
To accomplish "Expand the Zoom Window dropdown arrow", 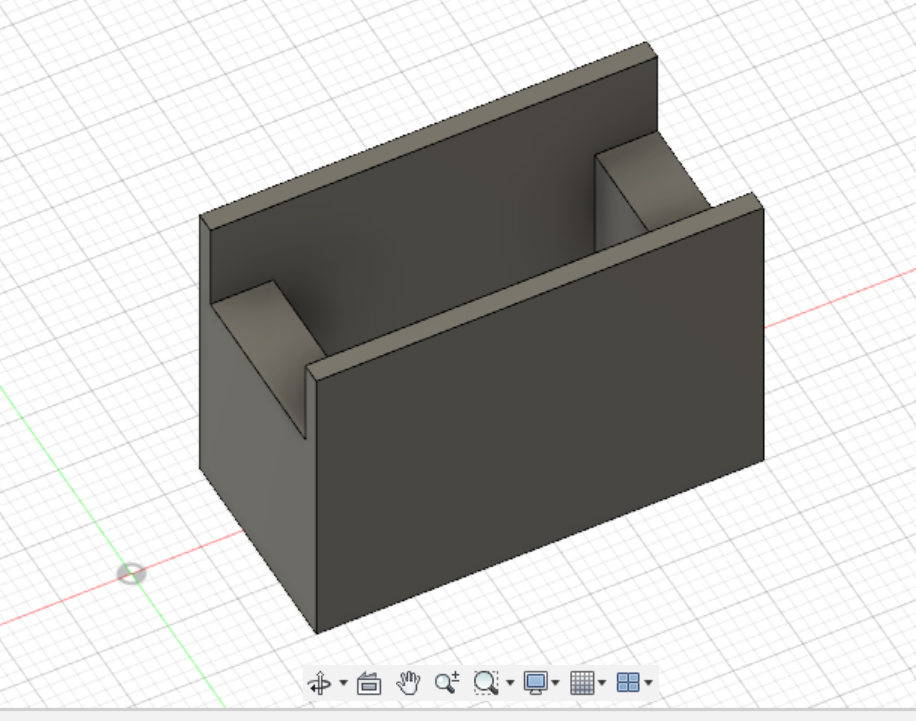I will (x=510, y=684).
